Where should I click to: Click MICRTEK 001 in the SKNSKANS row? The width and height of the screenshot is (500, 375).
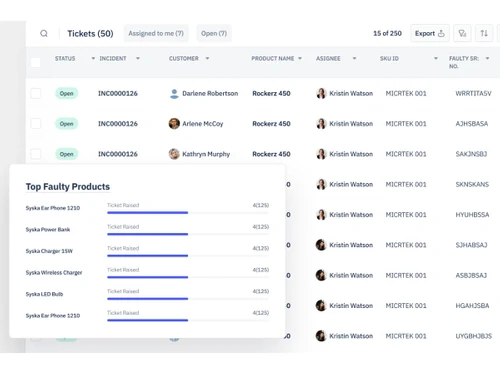406,184
